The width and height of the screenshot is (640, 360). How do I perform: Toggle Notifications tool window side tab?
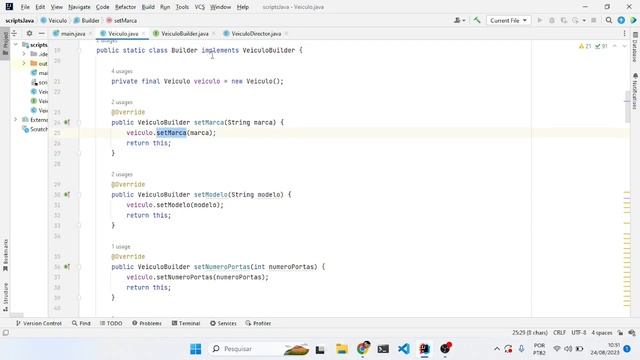[635, 92]
